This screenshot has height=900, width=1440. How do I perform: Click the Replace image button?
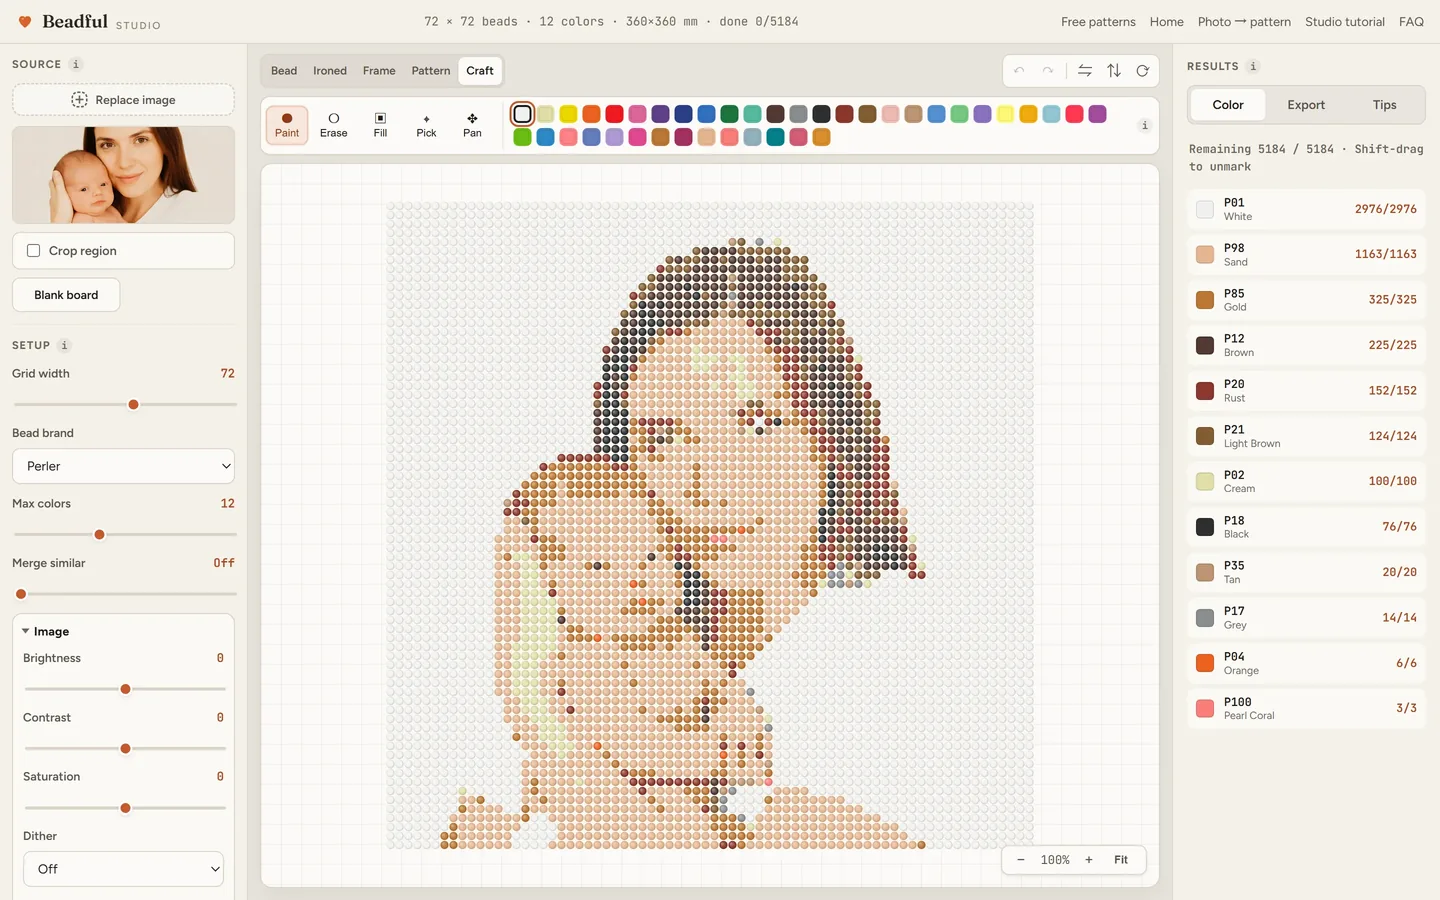coord(123,100)
